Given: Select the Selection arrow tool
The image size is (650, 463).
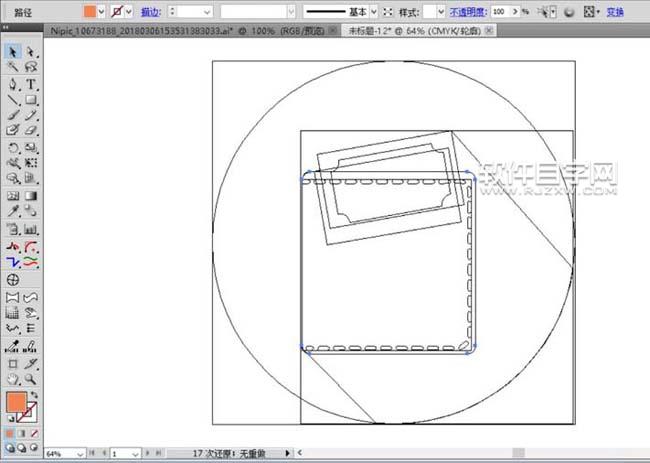Looking at the screenshot, I should click(x=13, y=52).
